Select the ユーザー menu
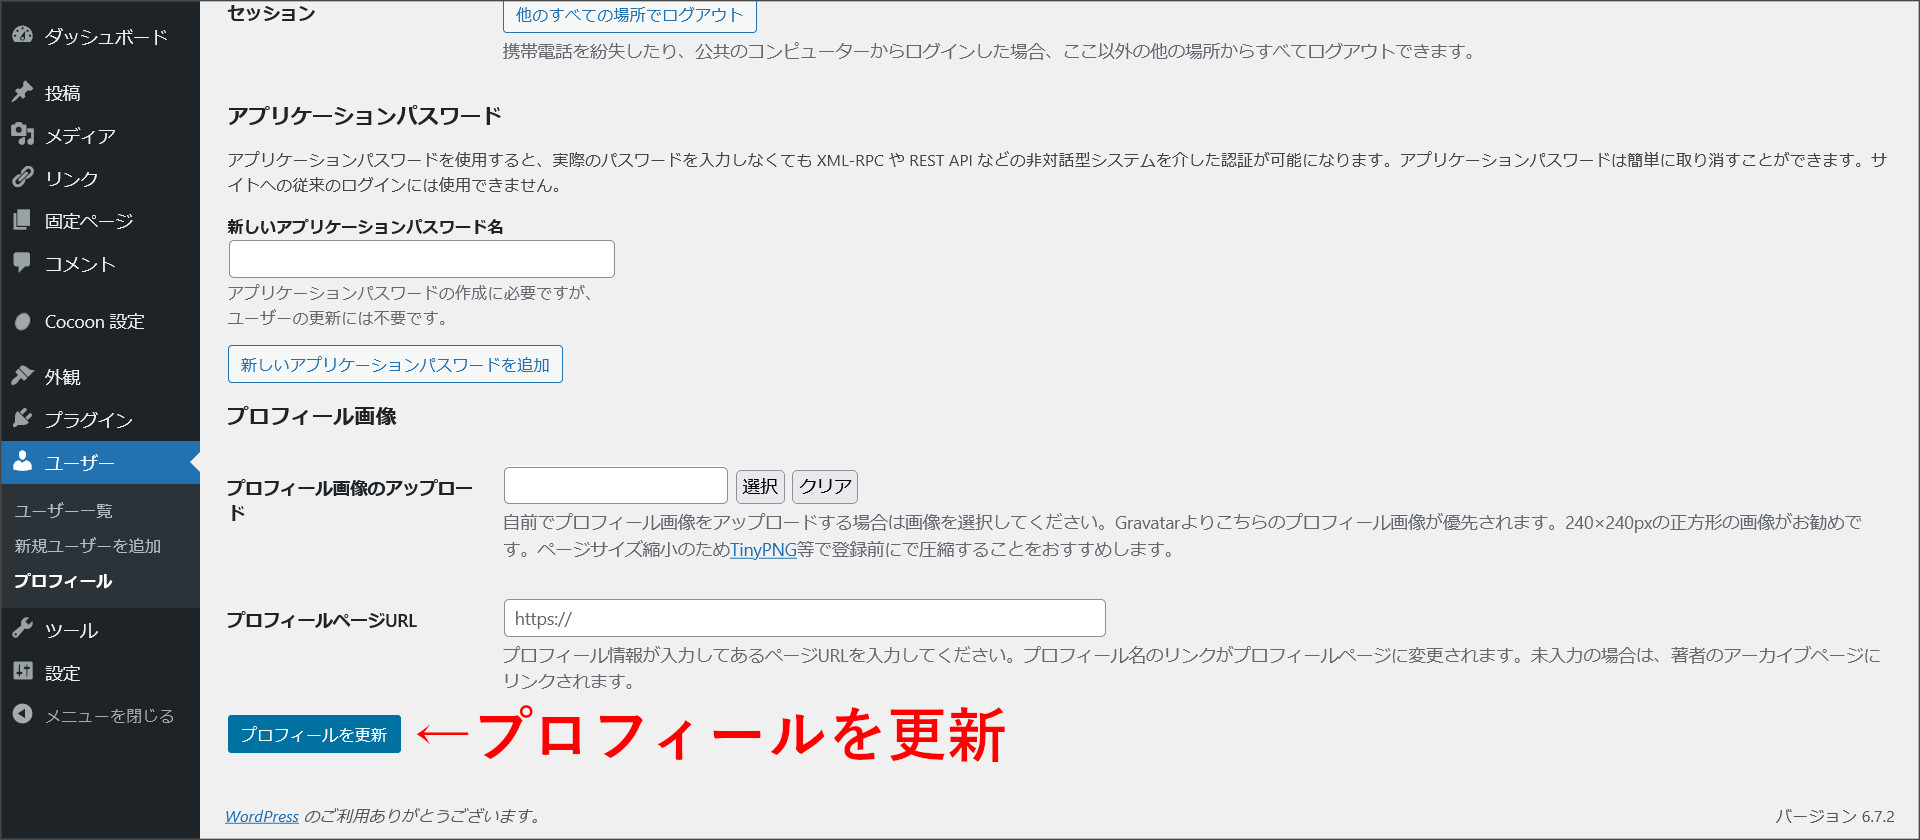This screenshot has width=1920, height=840. tap(100, 462)
